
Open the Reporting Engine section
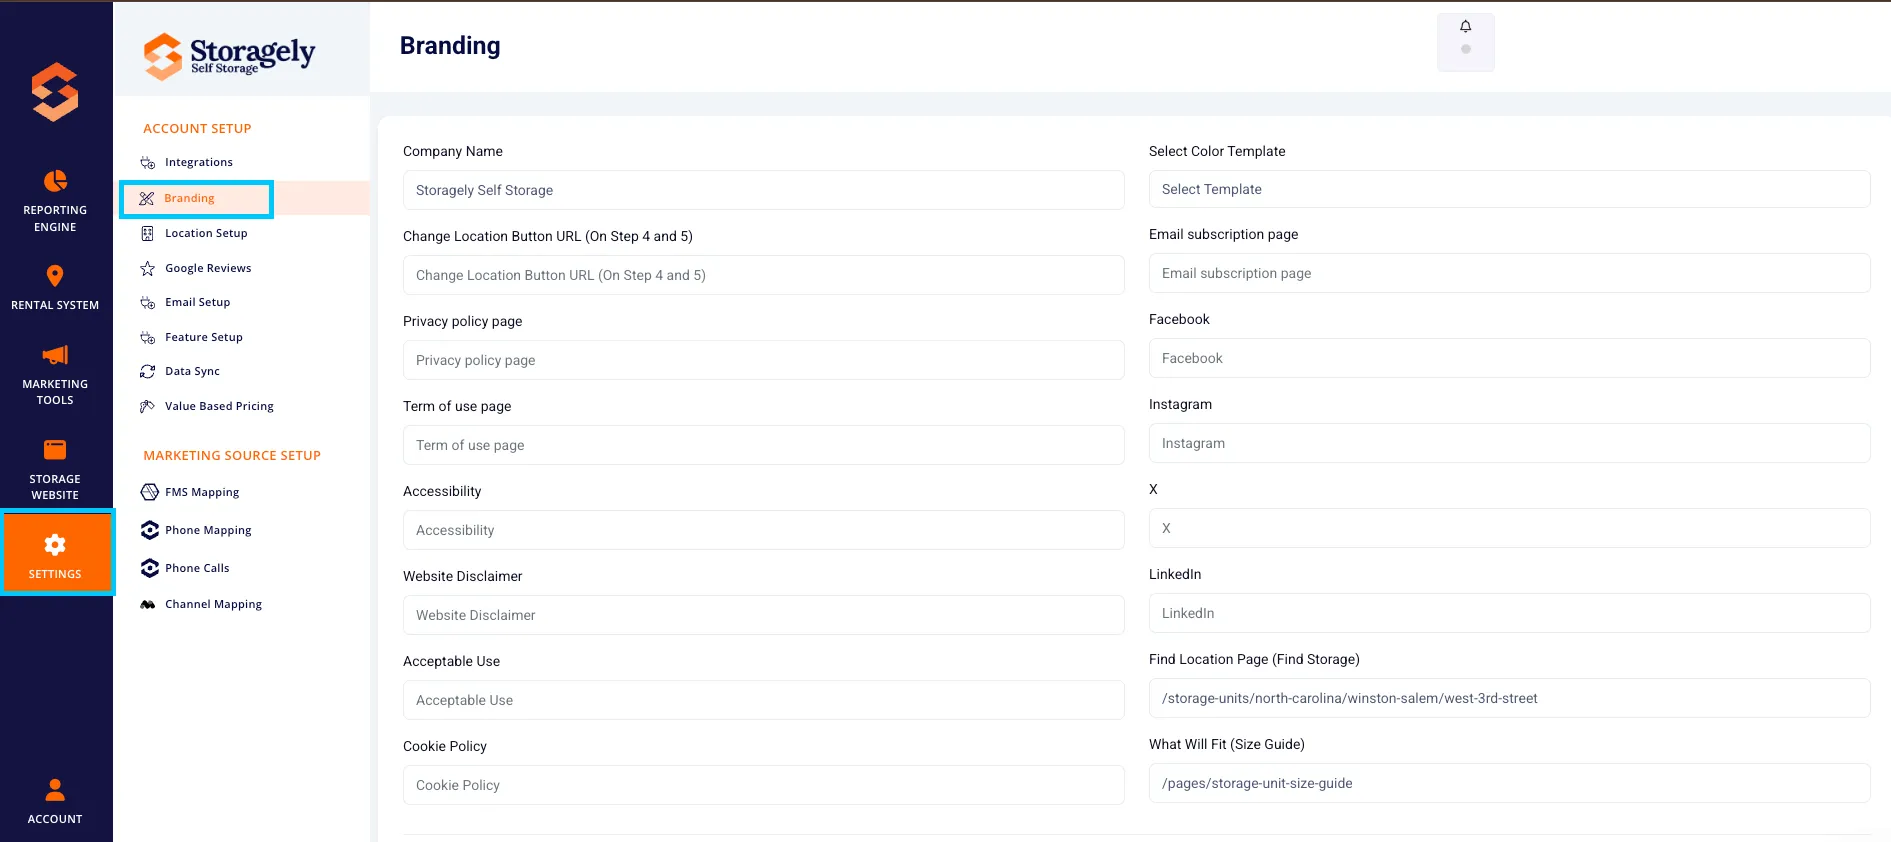click(x=55, y=201)
